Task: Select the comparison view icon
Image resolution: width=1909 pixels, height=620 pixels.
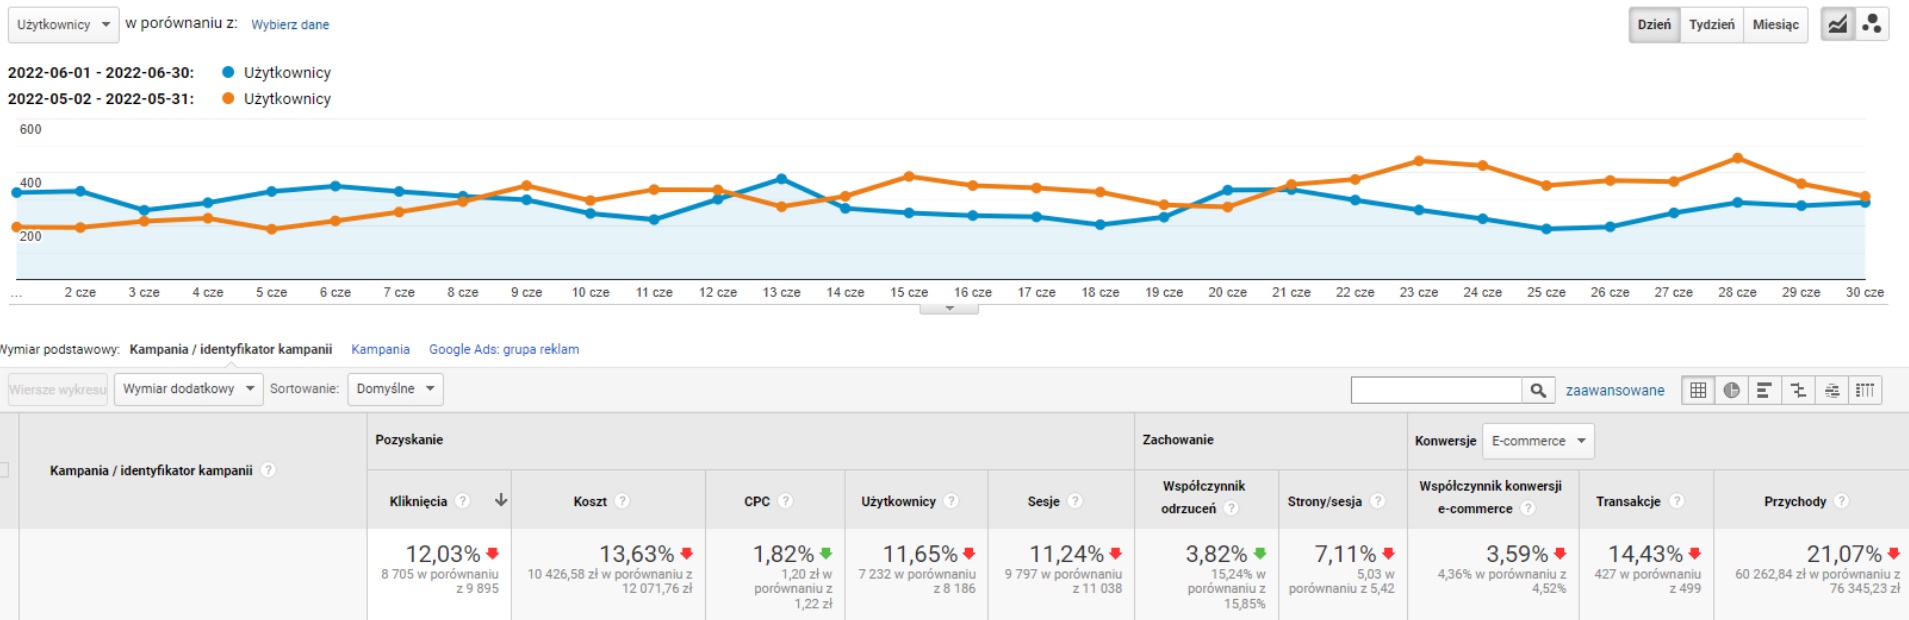Action: [x=1798, y=390]
